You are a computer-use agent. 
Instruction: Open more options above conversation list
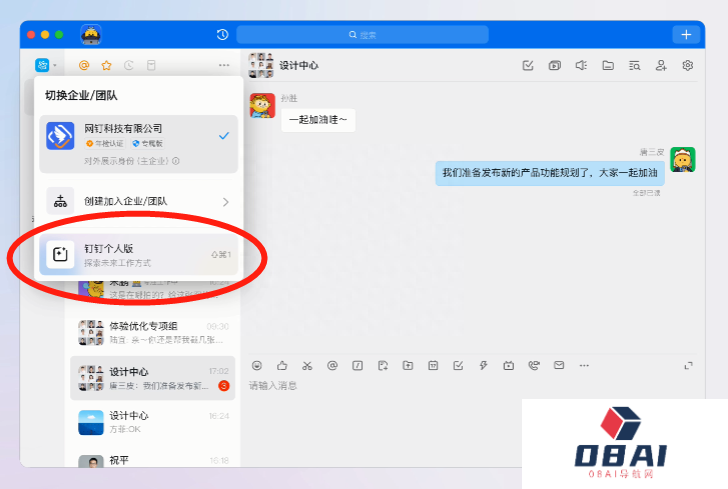[x=224, y=65]
